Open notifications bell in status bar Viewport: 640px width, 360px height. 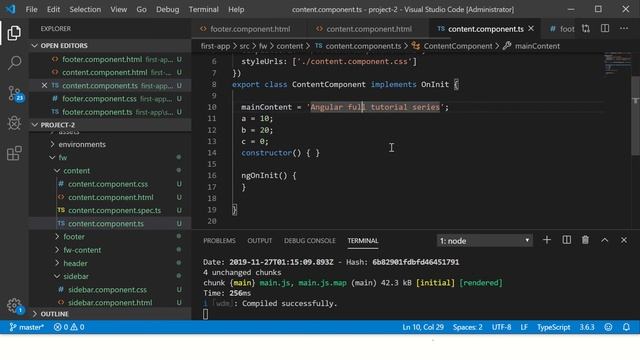(x=626, y=327)
